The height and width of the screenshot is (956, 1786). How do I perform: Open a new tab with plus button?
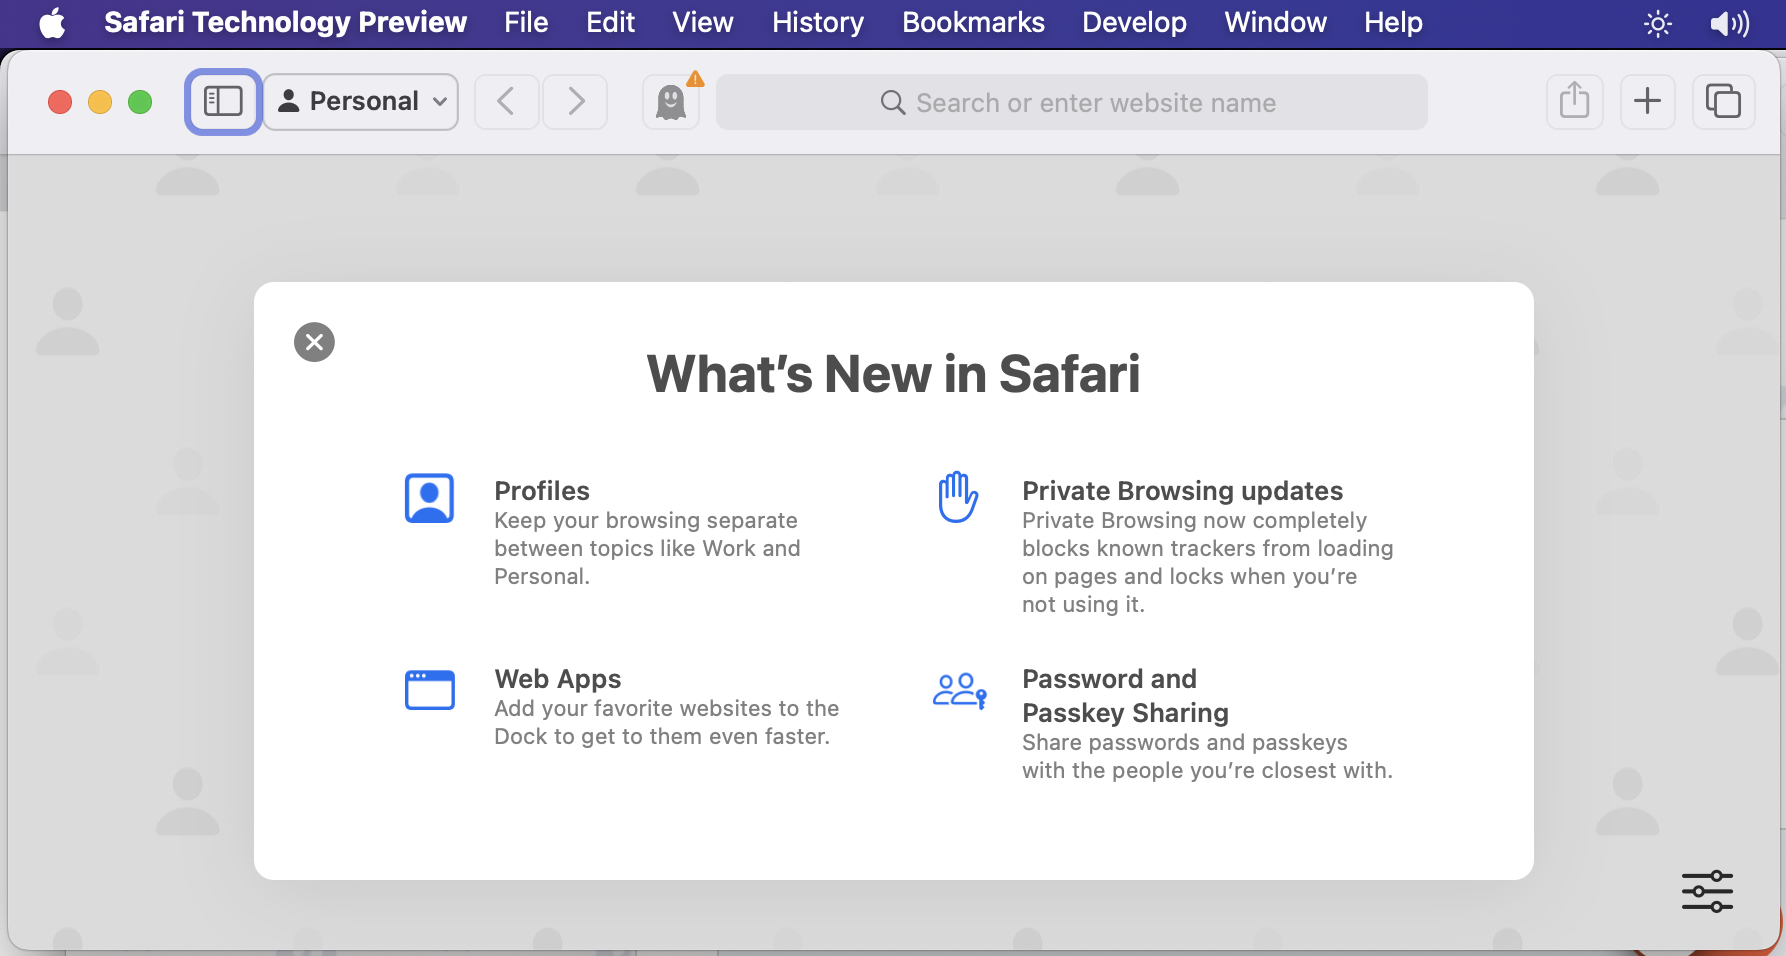click(1646, 101)
